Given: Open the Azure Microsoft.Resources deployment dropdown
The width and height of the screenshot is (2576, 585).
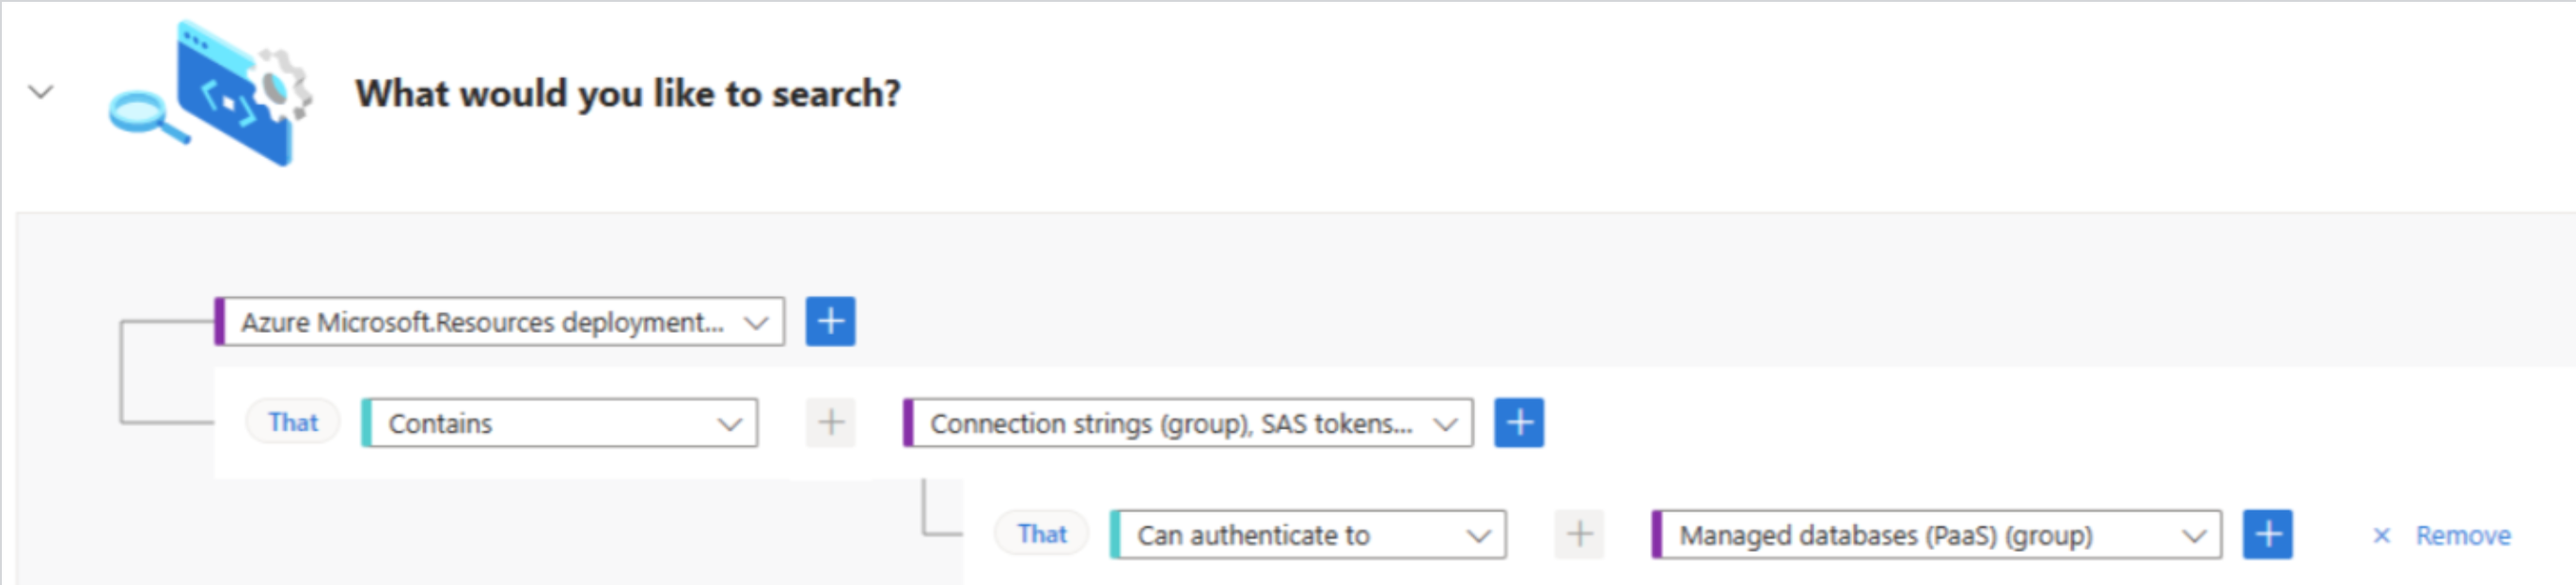Looking at the screenshot, I should 500,322.
